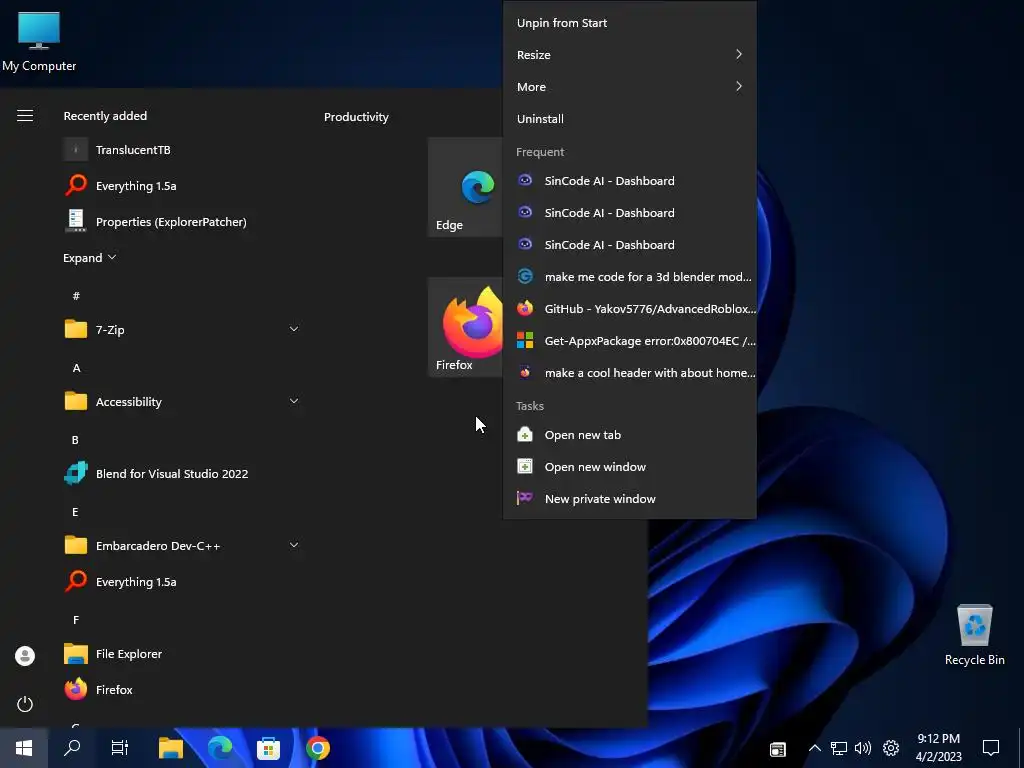Expand the Recently added list
The width and height of the screenshot is (1024, 768).
click(x=89, y=257)
